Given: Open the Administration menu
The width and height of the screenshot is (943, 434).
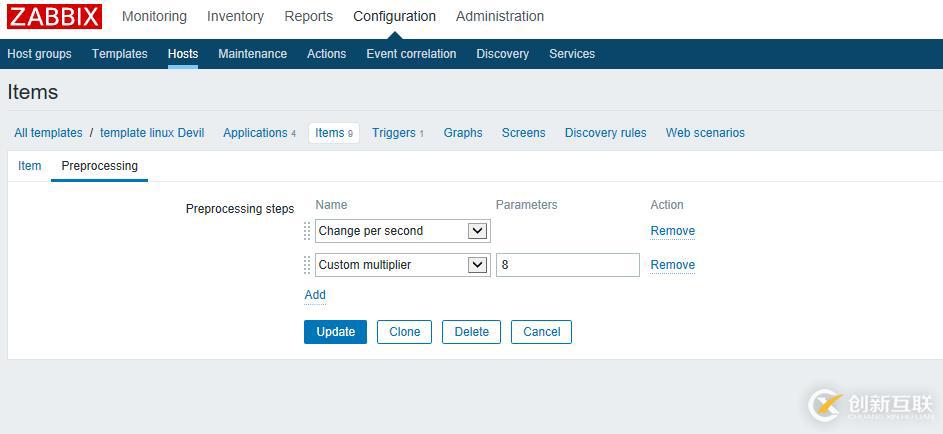Looking at the screenshot, I should [x=500, y=16].
